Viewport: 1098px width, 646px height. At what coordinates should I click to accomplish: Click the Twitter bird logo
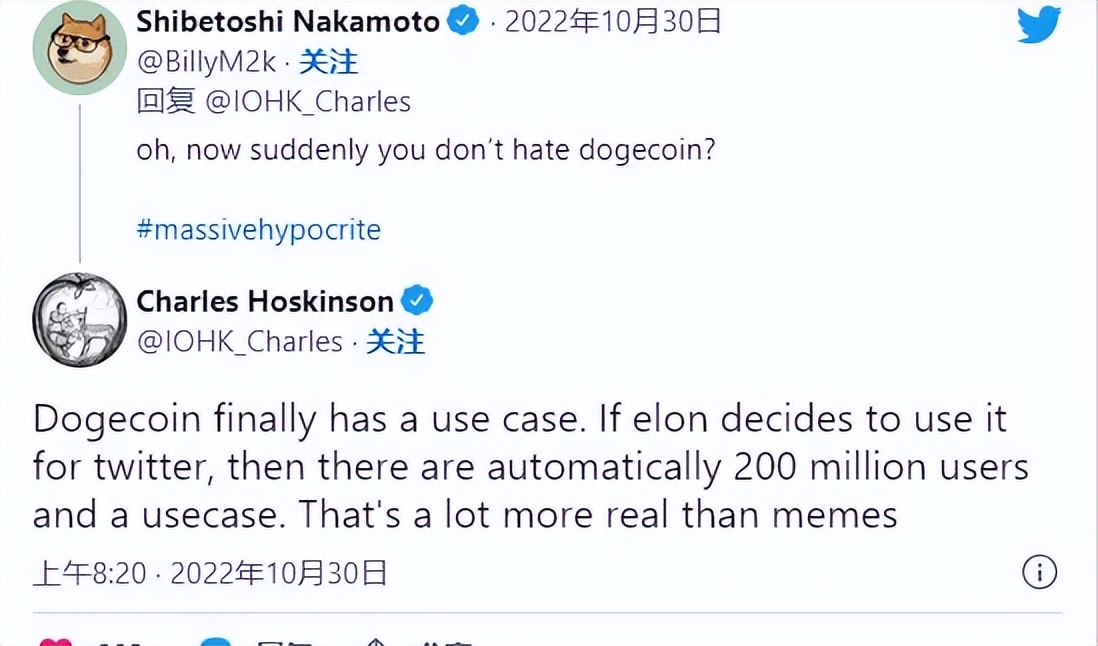(x=1039, y=25)
